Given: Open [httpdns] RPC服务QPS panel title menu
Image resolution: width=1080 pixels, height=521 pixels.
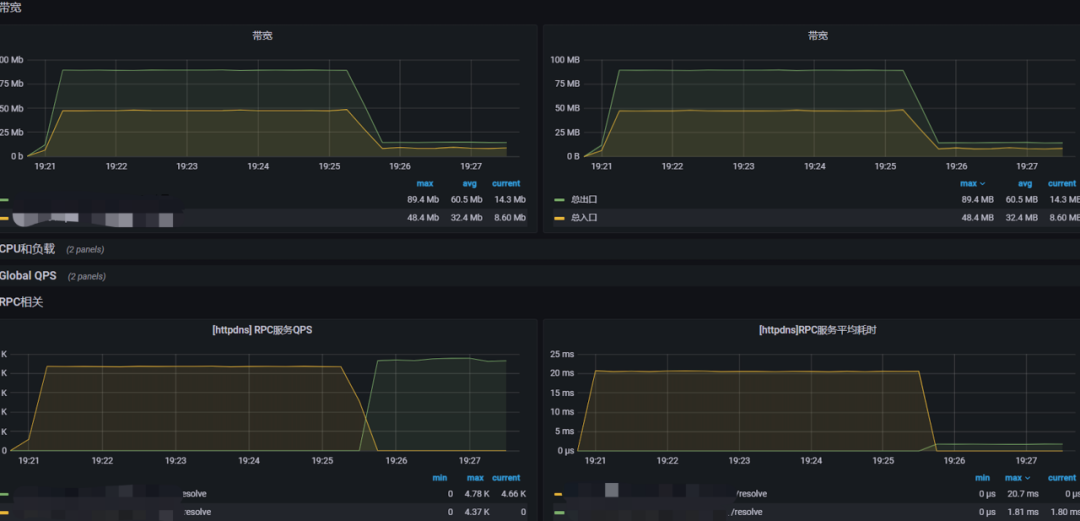Looking at the screenshot, I should point(262,330).
